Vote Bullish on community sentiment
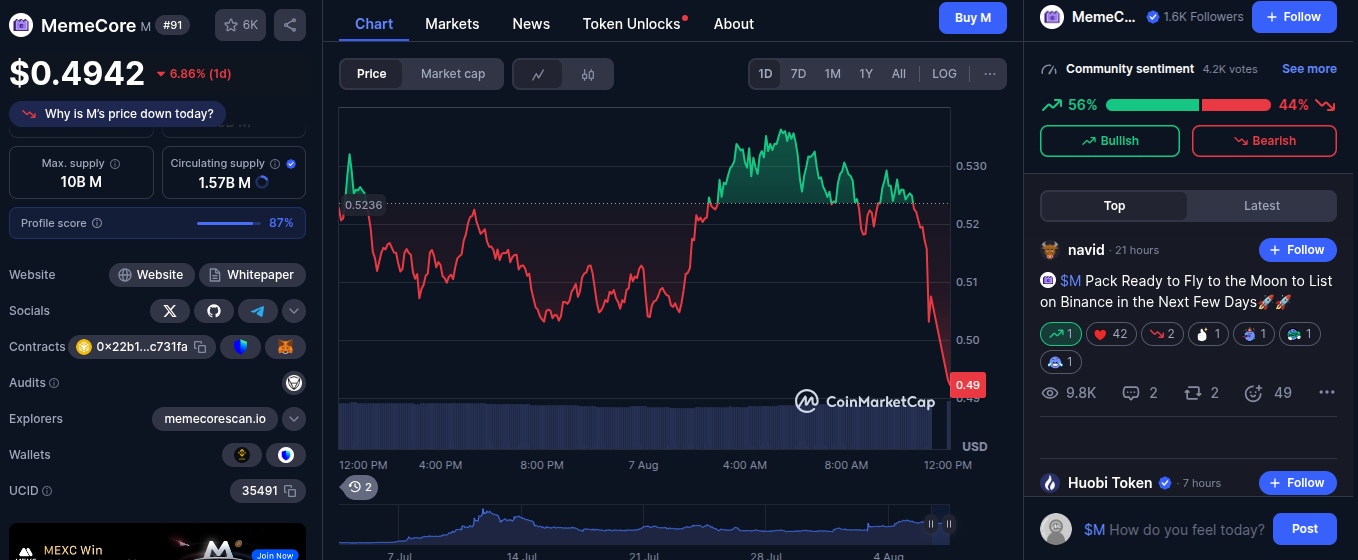The height and width of the screenshot is (560, 1358). pos(1110,141)
